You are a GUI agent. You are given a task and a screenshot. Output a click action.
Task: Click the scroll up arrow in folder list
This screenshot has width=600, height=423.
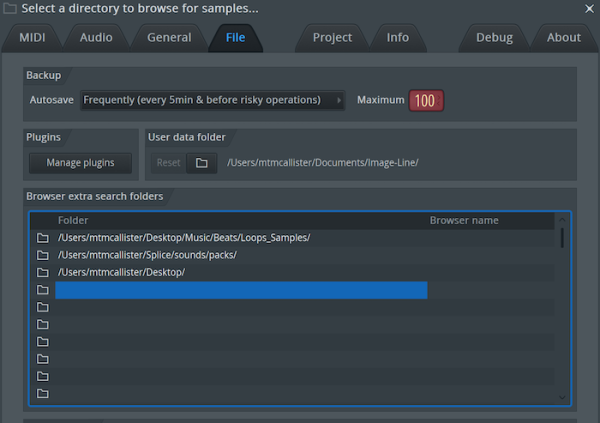click(x=562, y=220)
